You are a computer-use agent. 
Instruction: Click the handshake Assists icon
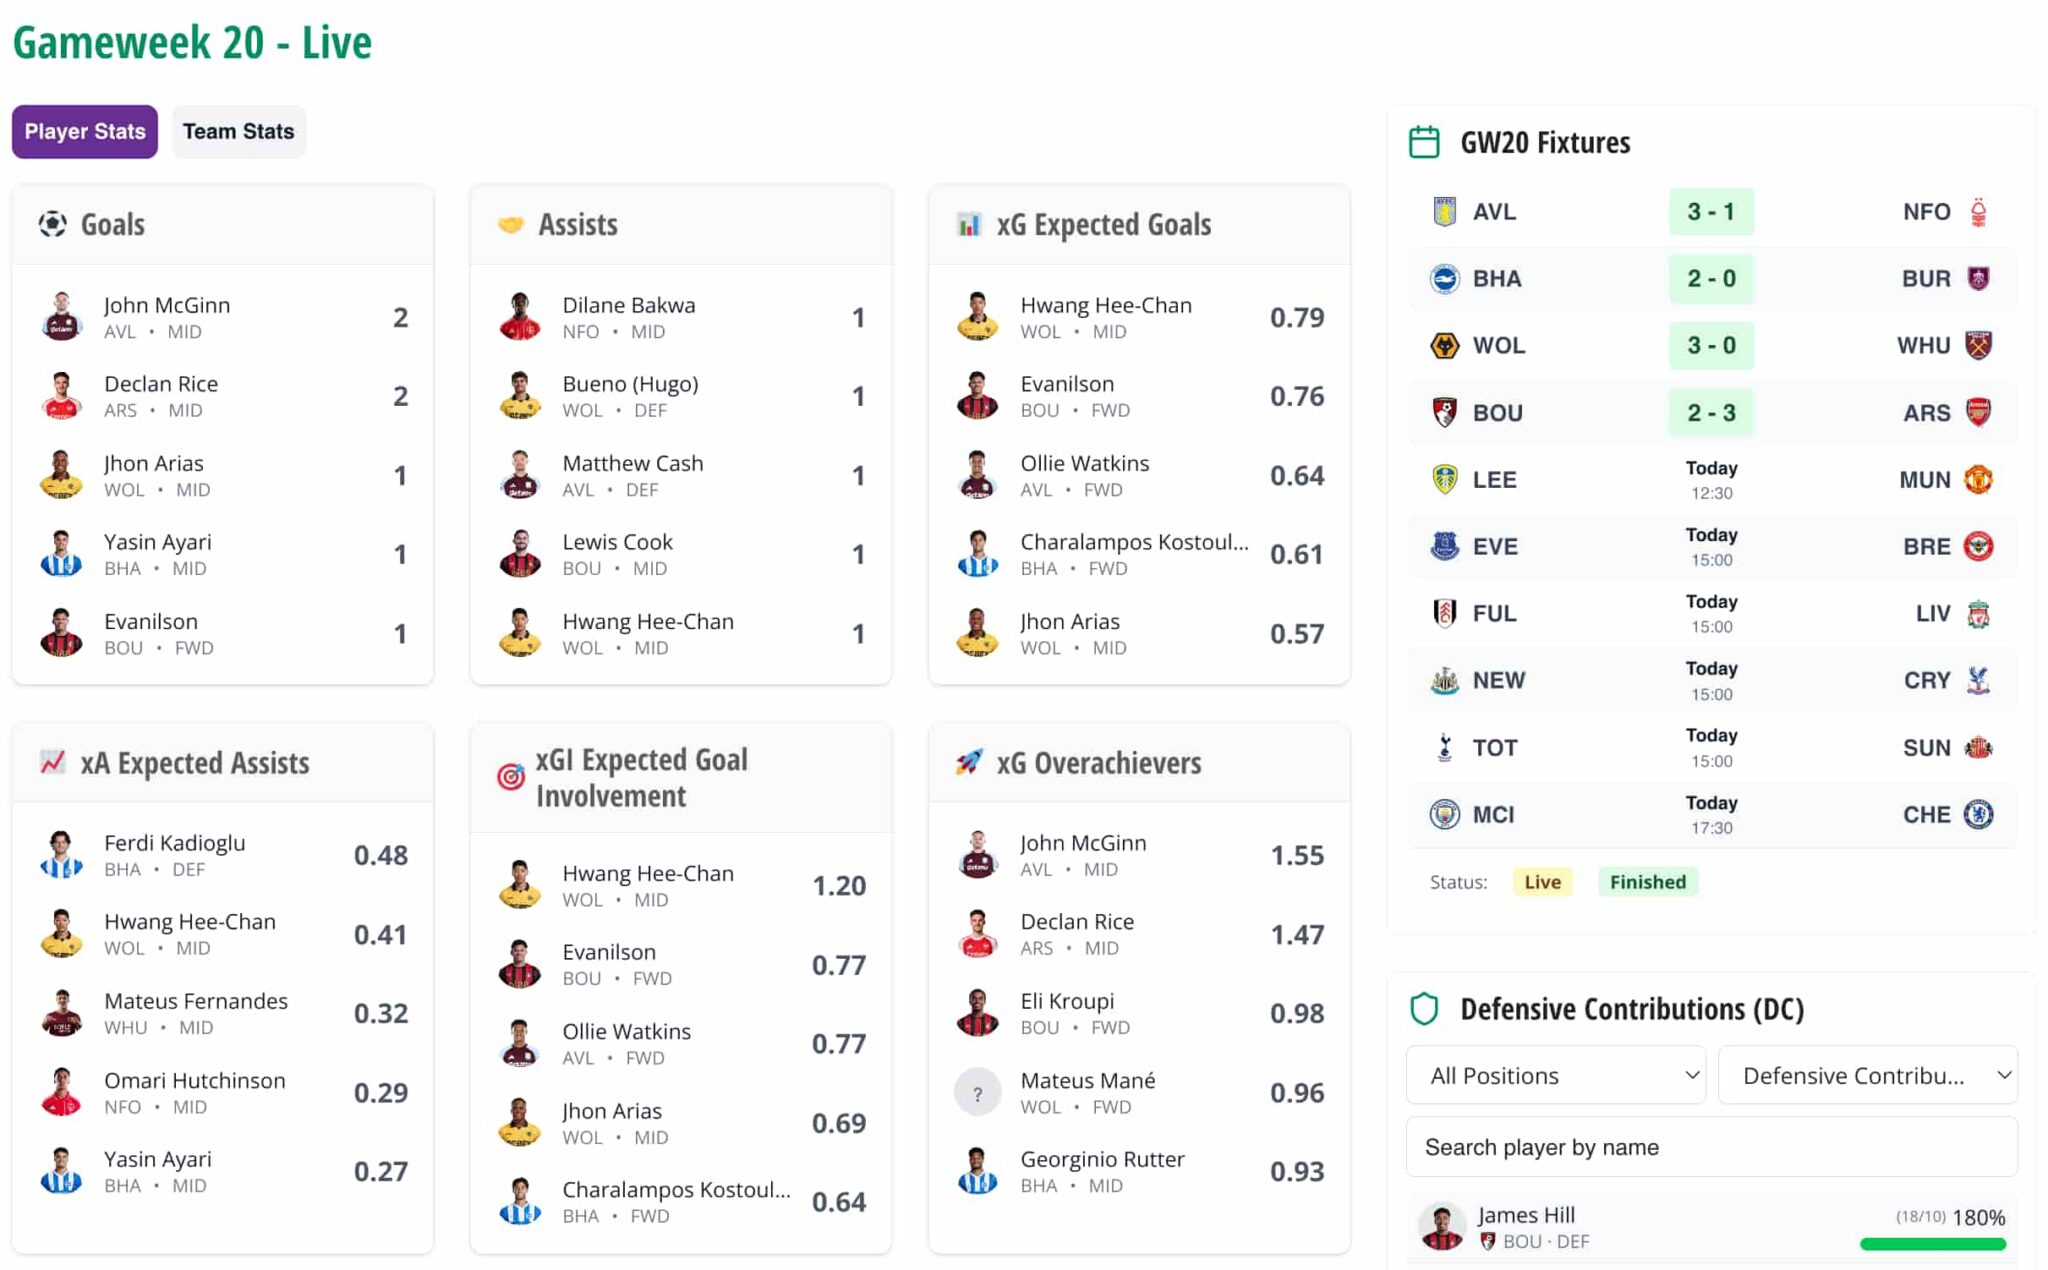[x=510, y=224]
